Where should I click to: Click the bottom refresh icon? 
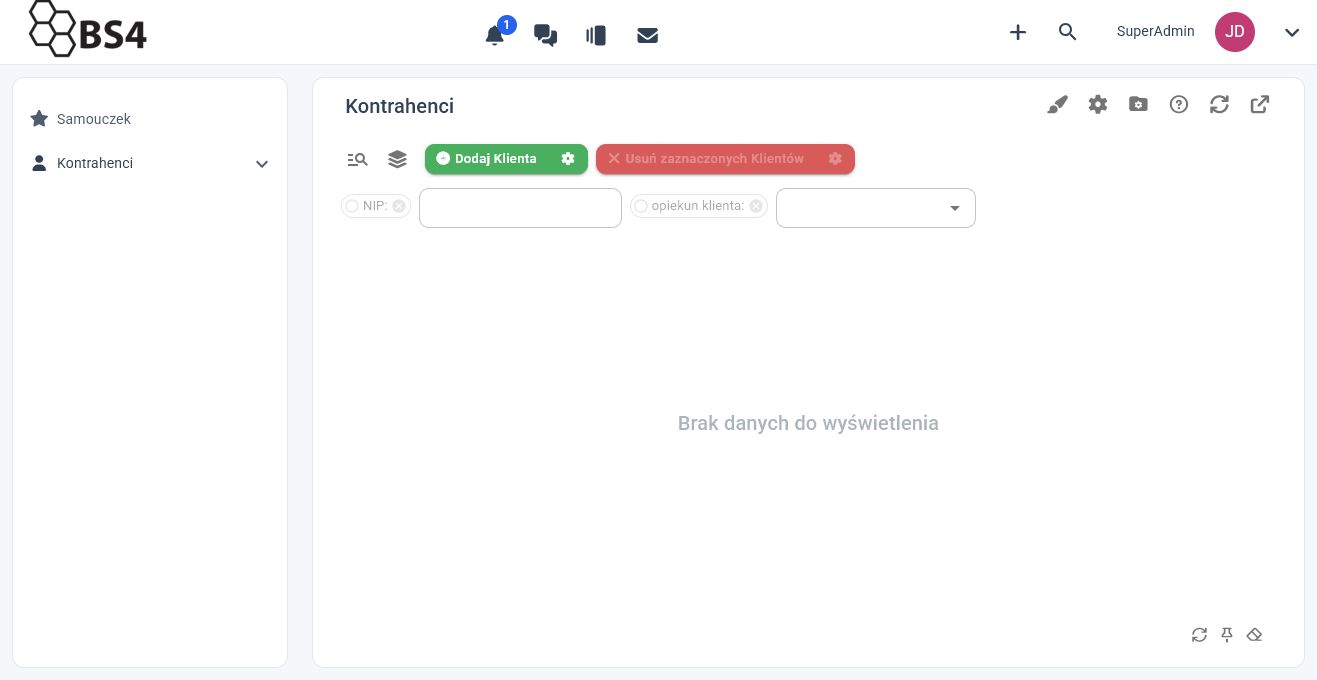[1199, 635]
